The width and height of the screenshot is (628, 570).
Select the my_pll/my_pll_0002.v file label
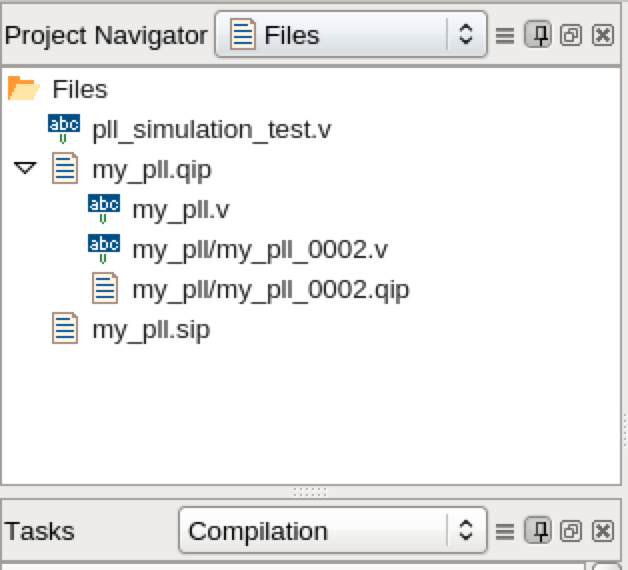point(260,250)
